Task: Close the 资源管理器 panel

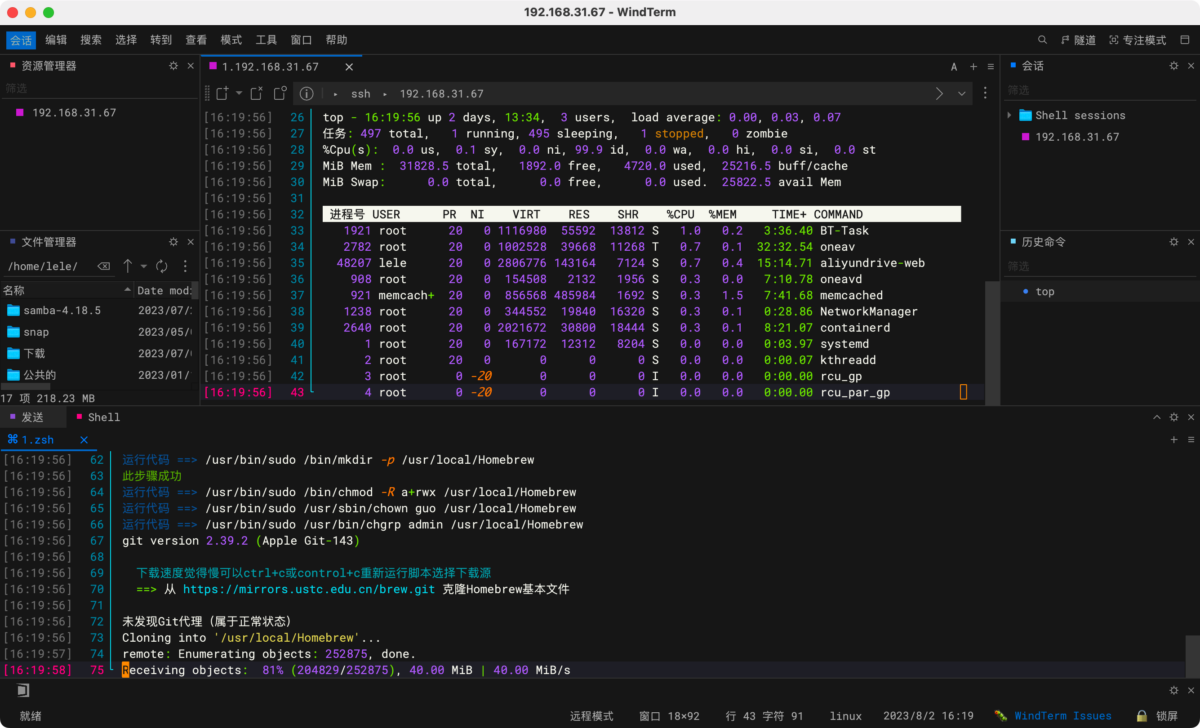Action: 190,66
